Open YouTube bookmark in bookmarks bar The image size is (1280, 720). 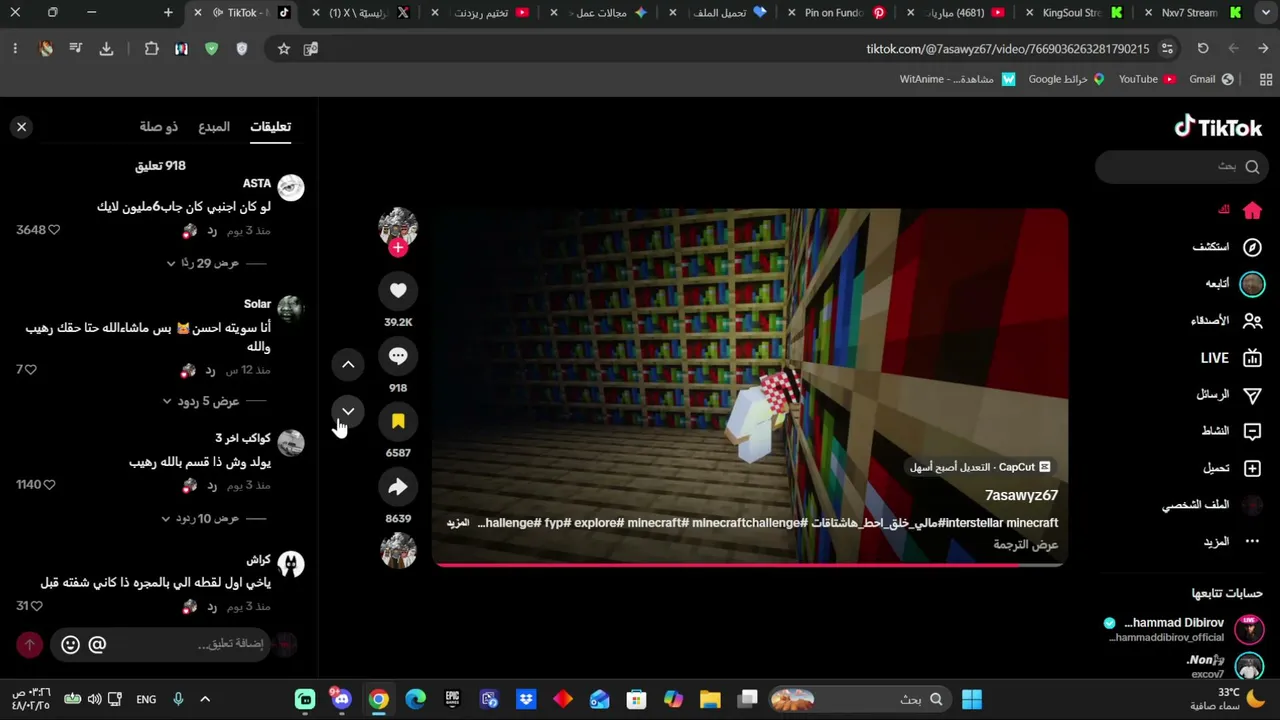click(x=1147, y=79)
